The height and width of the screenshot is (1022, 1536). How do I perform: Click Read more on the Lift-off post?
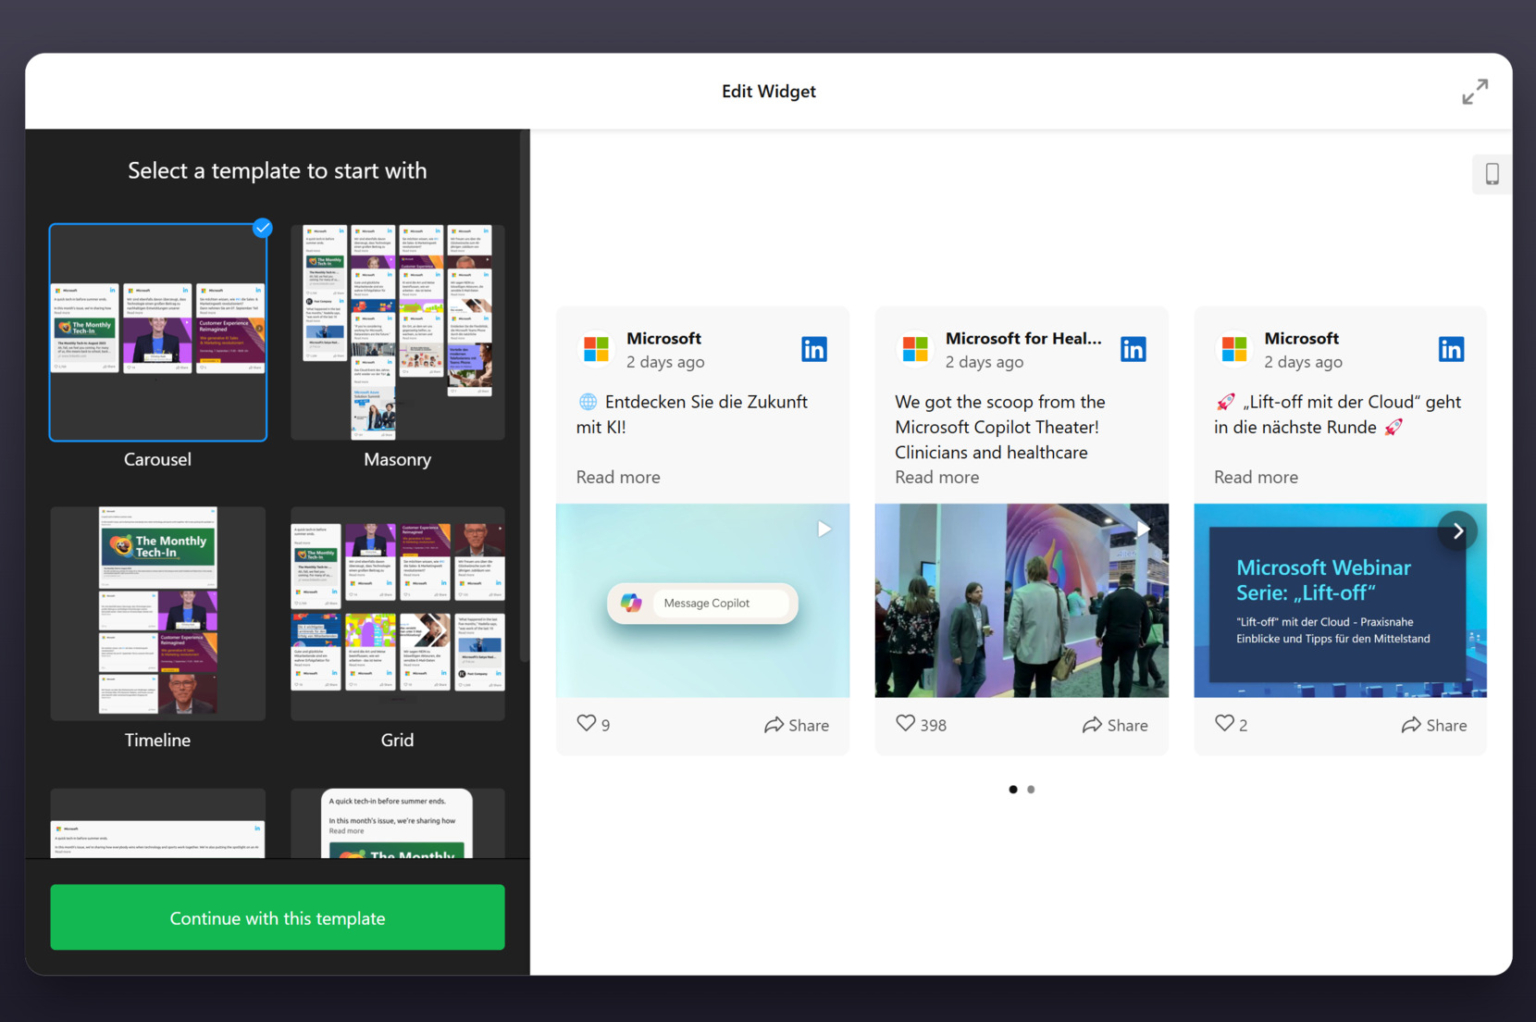[1255, 477]
